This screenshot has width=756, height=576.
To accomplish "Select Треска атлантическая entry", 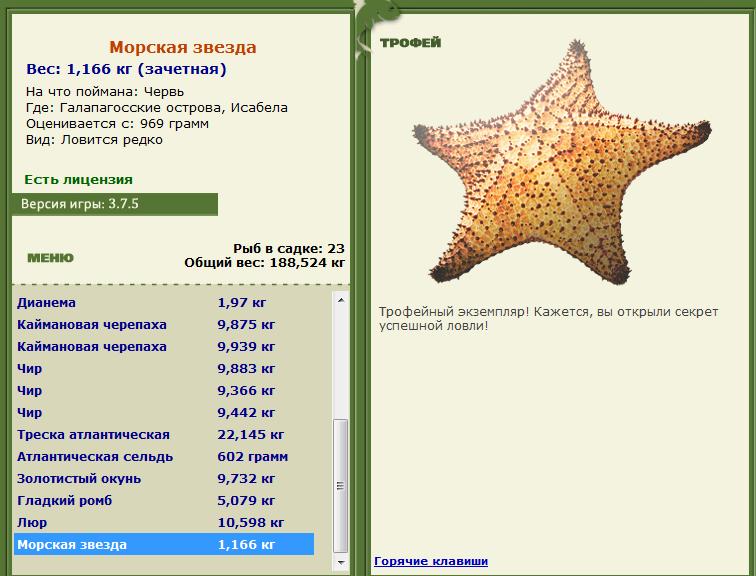I will click(164, 435).
